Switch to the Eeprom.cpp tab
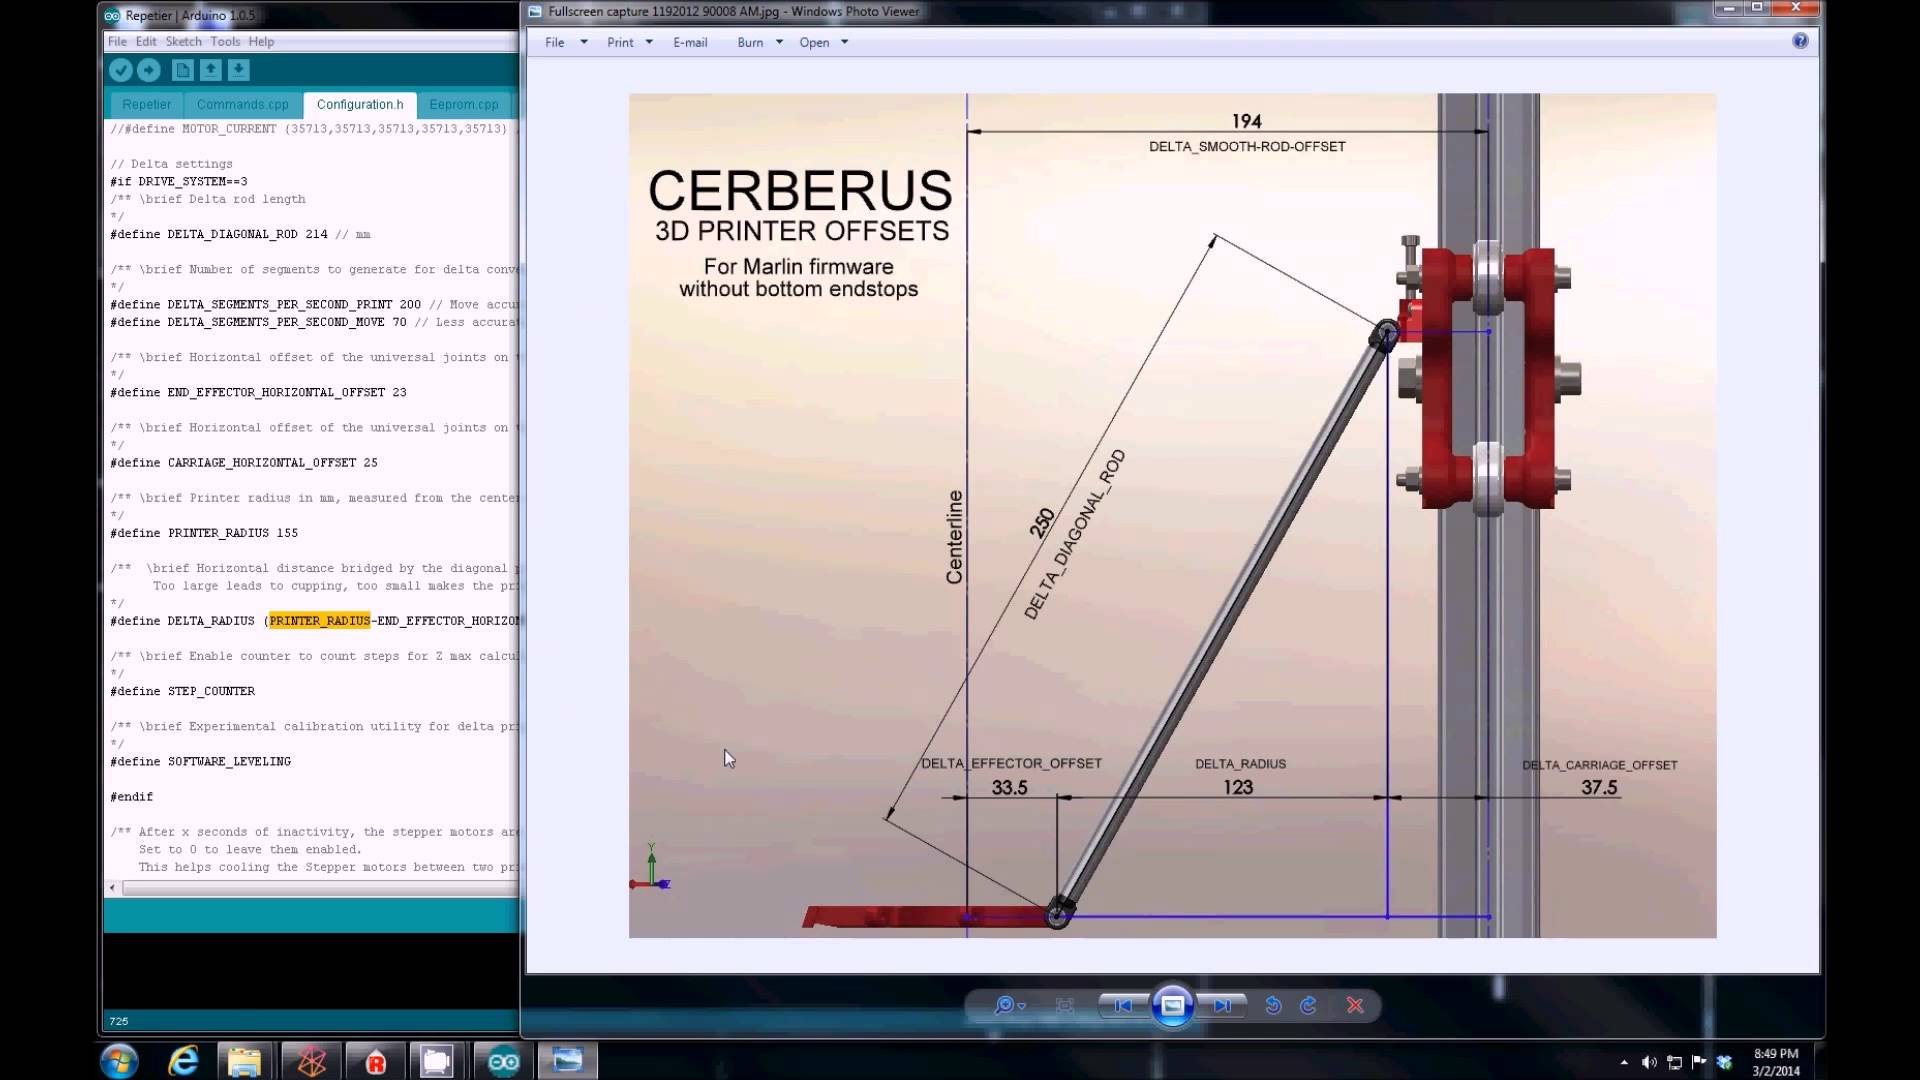Viewport: 1920px width, 1080px height. coord(463,104)
